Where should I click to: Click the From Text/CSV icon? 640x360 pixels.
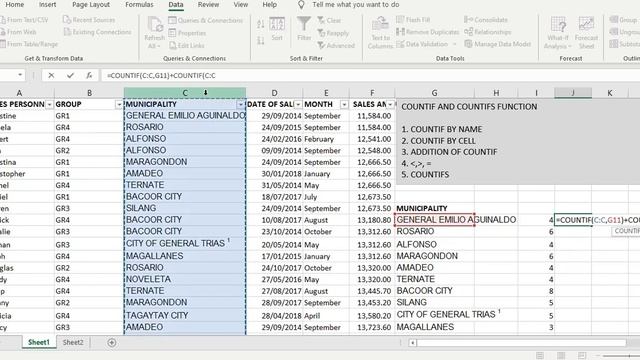pos(2,20)
